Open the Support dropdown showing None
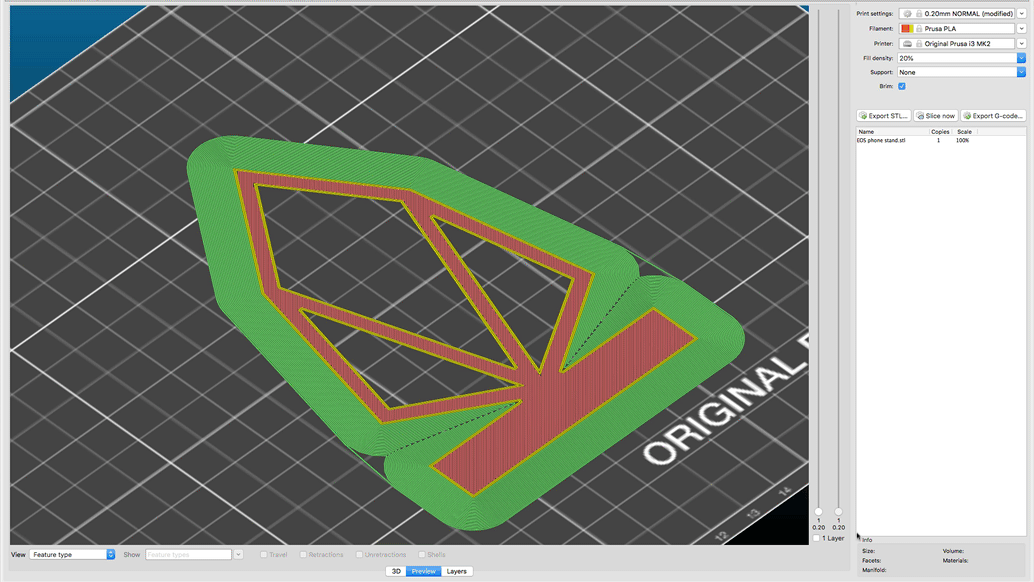Screen dimensions: 1034x582 [x=1021, y=72]
